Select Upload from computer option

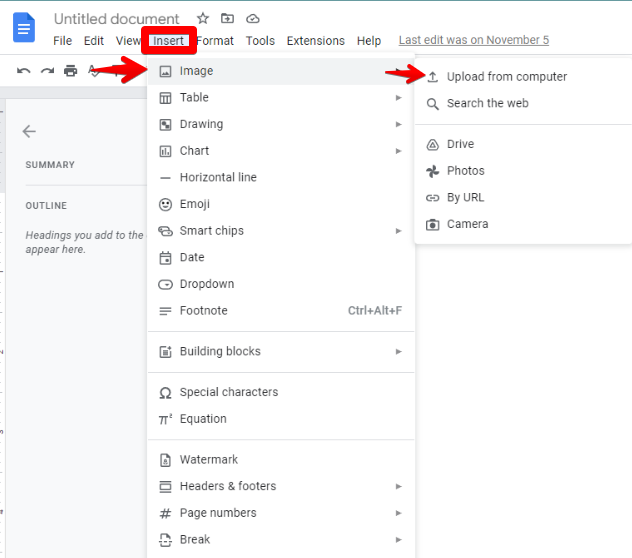506,77
